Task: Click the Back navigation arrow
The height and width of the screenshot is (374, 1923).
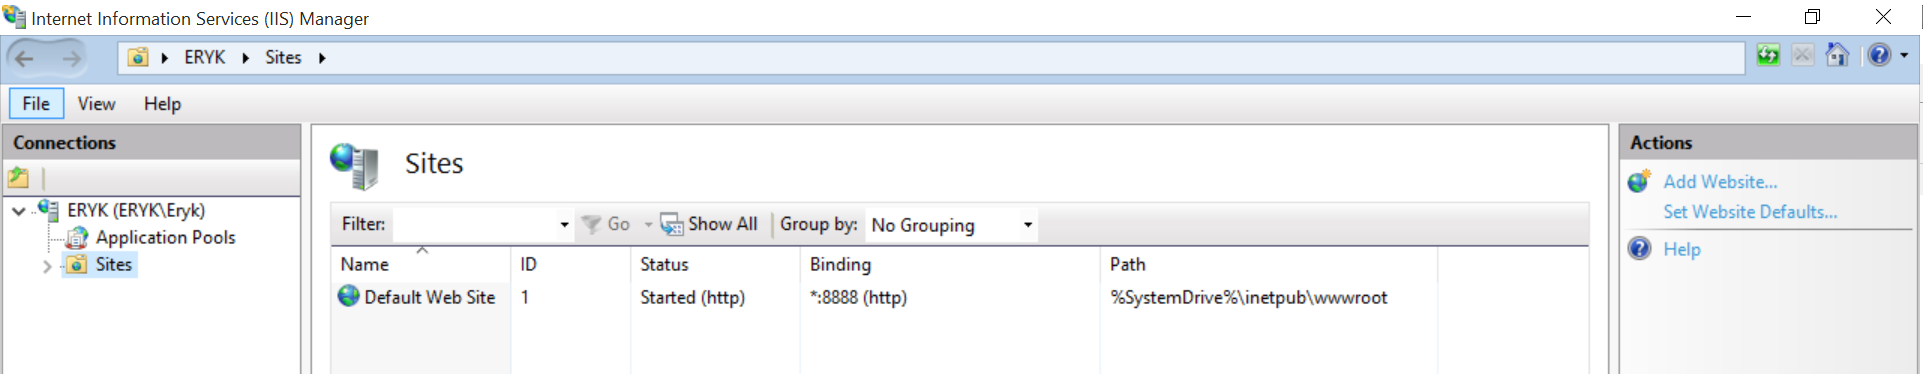Action: point(26,58)
